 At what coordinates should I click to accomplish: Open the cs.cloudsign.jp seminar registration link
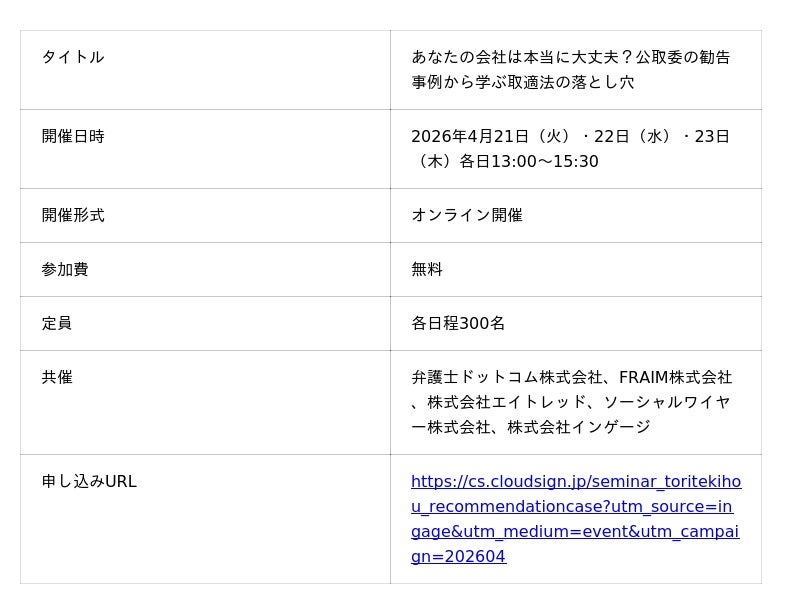[575, 482]
